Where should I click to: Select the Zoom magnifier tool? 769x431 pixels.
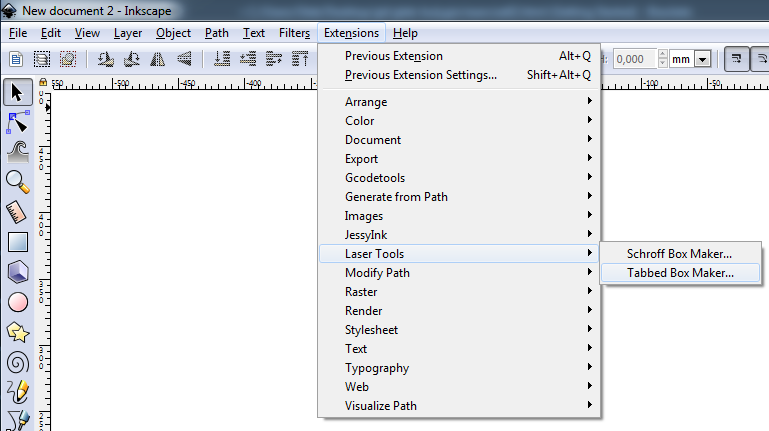click(17, 181)
